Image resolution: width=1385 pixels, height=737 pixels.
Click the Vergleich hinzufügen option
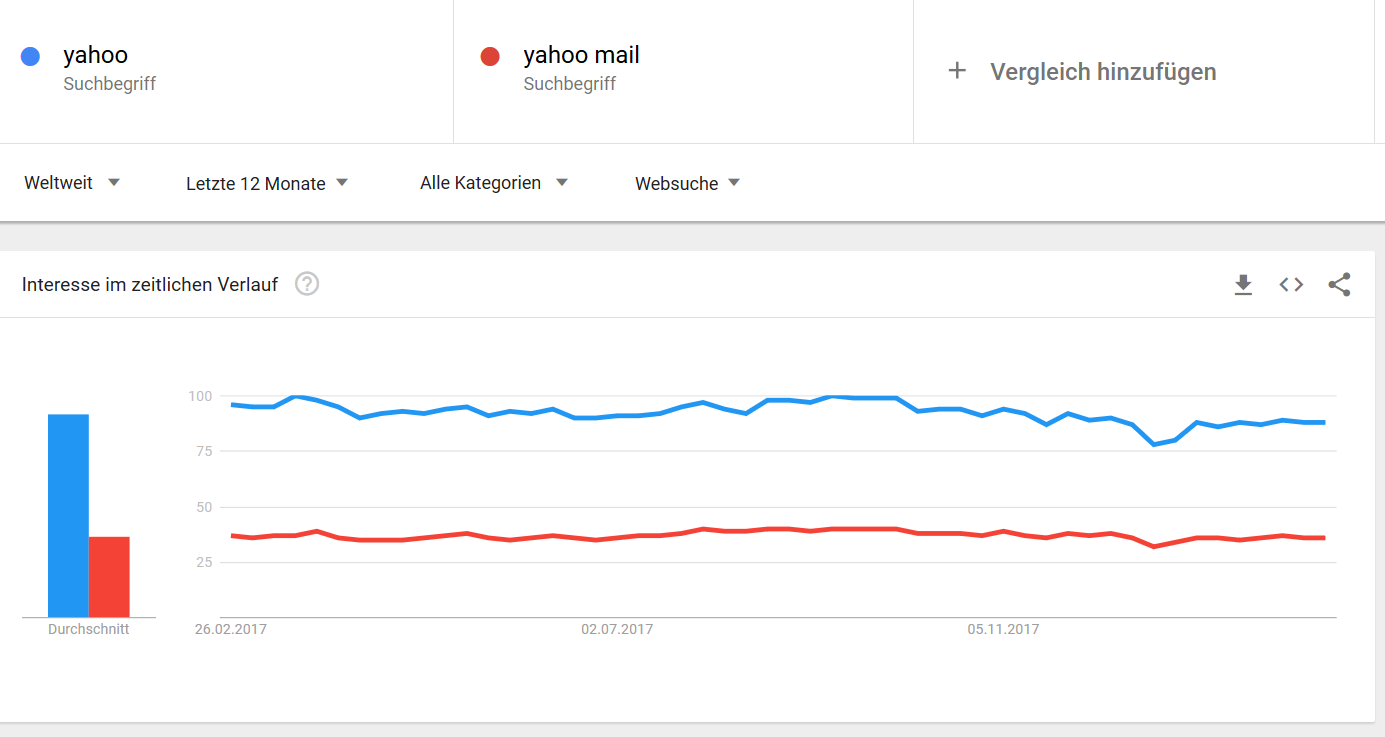(1103, 71)
